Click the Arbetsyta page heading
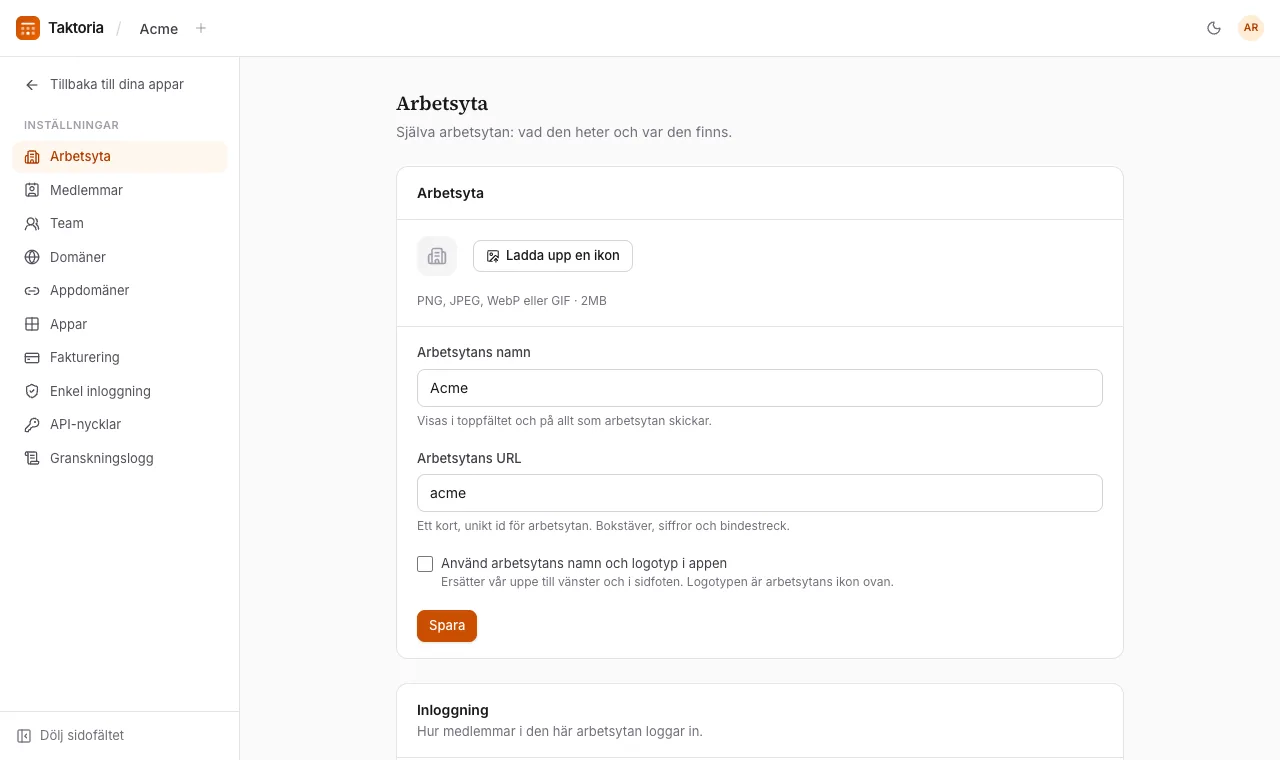Viewport: 1280px width, 760px height. (x=442, y=103)
